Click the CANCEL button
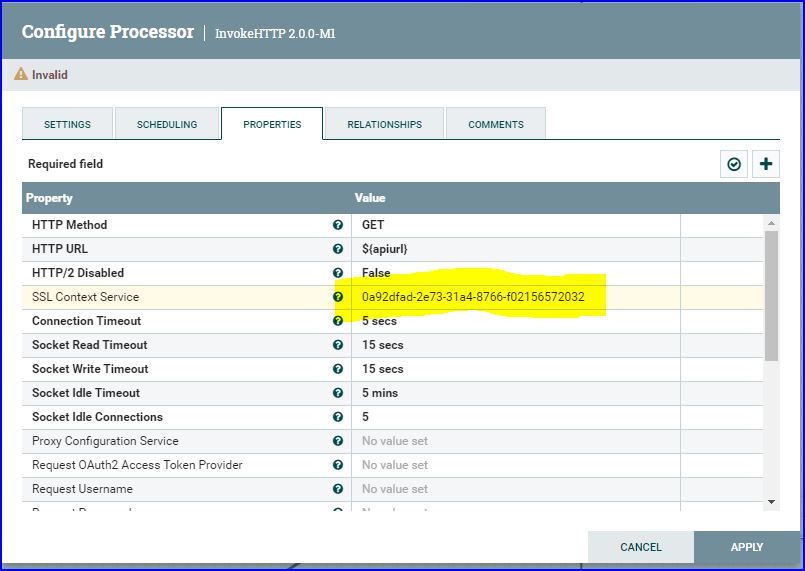 [641, 547]
